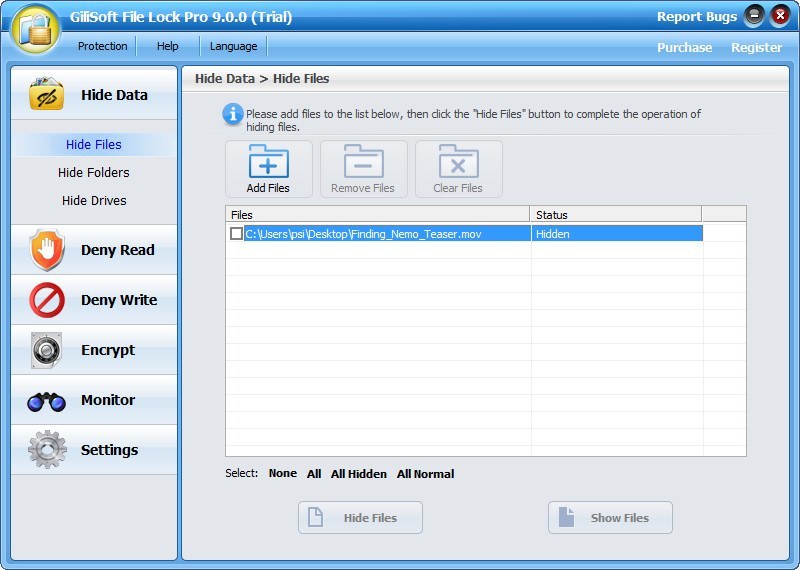
Task: Click the Deny Read shield icon
Action: [x=47, y=250]
